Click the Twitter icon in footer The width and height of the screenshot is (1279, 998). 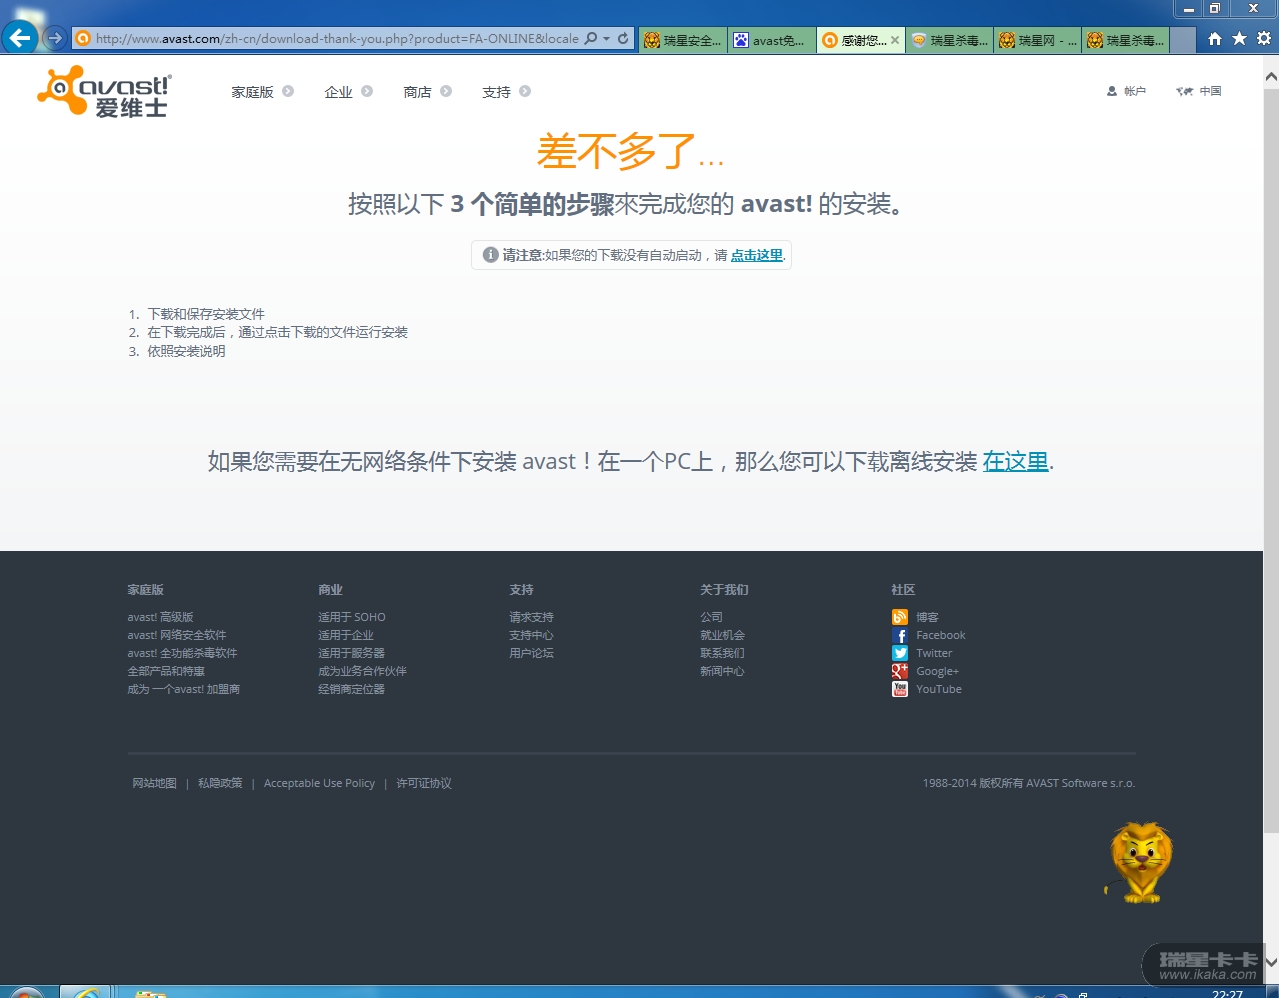click(900, 653)
